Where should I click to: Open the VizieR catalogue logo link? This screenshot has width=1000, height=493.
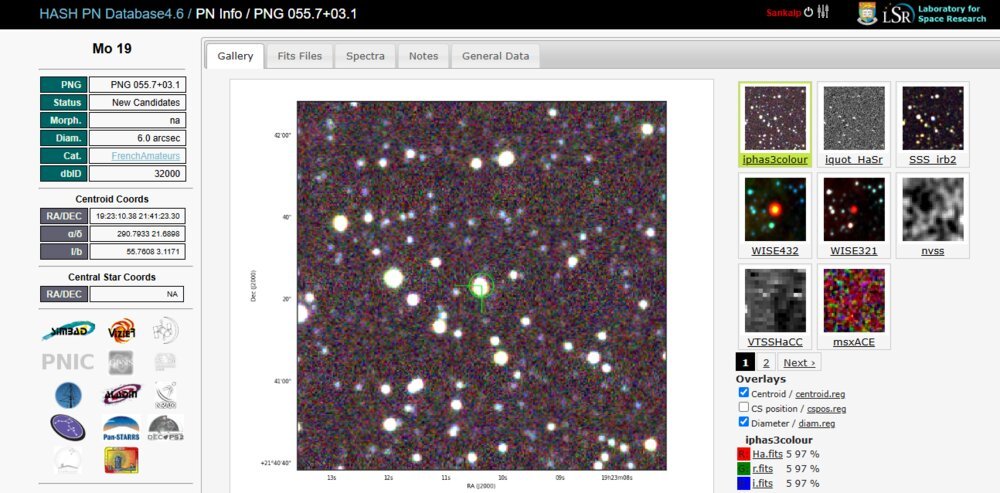tap(121, 330)
